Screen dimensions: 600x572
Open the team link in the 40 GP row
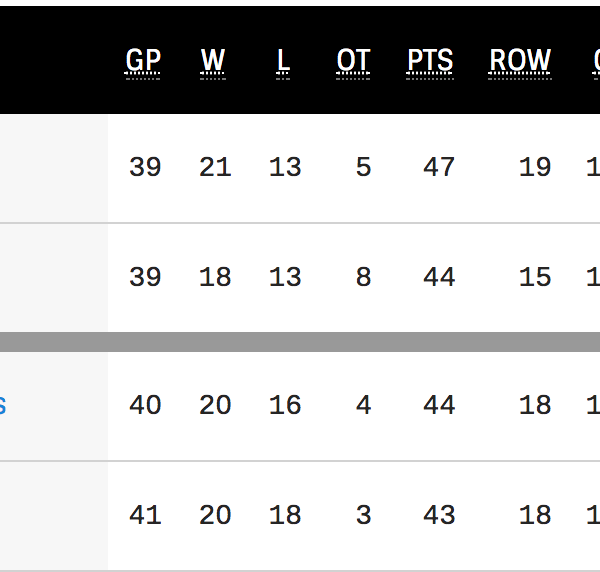coord(3,405)
